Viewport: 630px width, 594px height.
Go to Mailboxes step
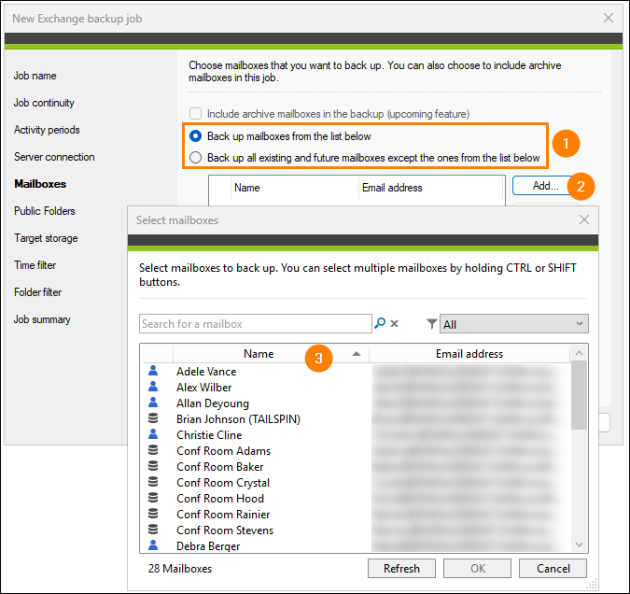tap(40, 184)
